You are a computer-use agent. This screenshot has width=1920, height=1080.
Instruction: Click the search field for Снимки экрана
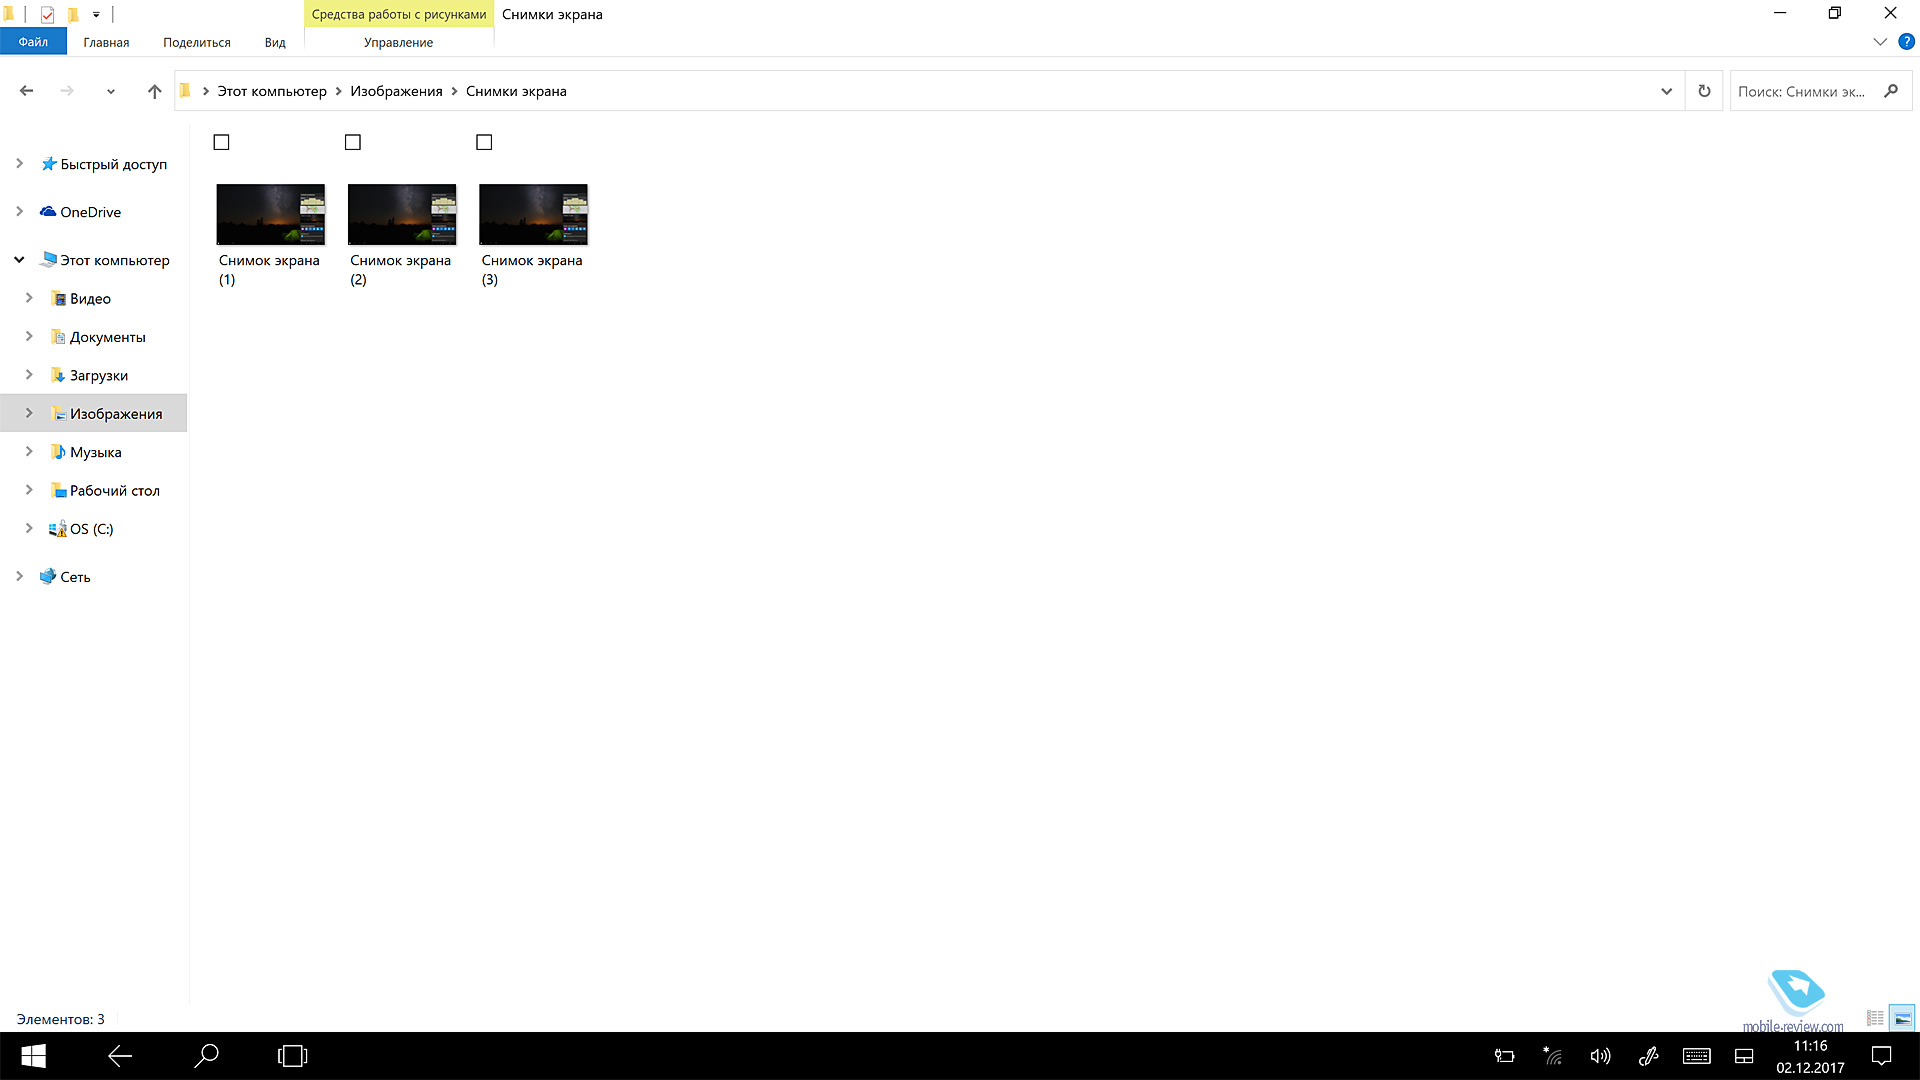click(1803, 91)
